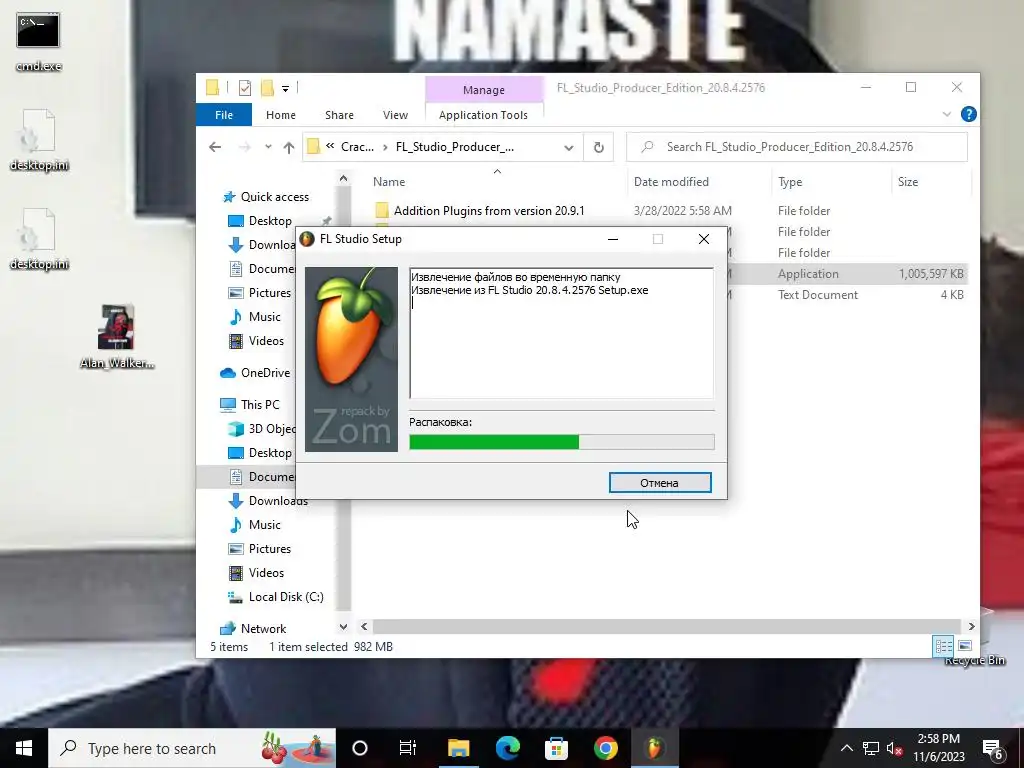
Task: Open the cmd.exe desktop shortcut
Action: click(38, 40)
